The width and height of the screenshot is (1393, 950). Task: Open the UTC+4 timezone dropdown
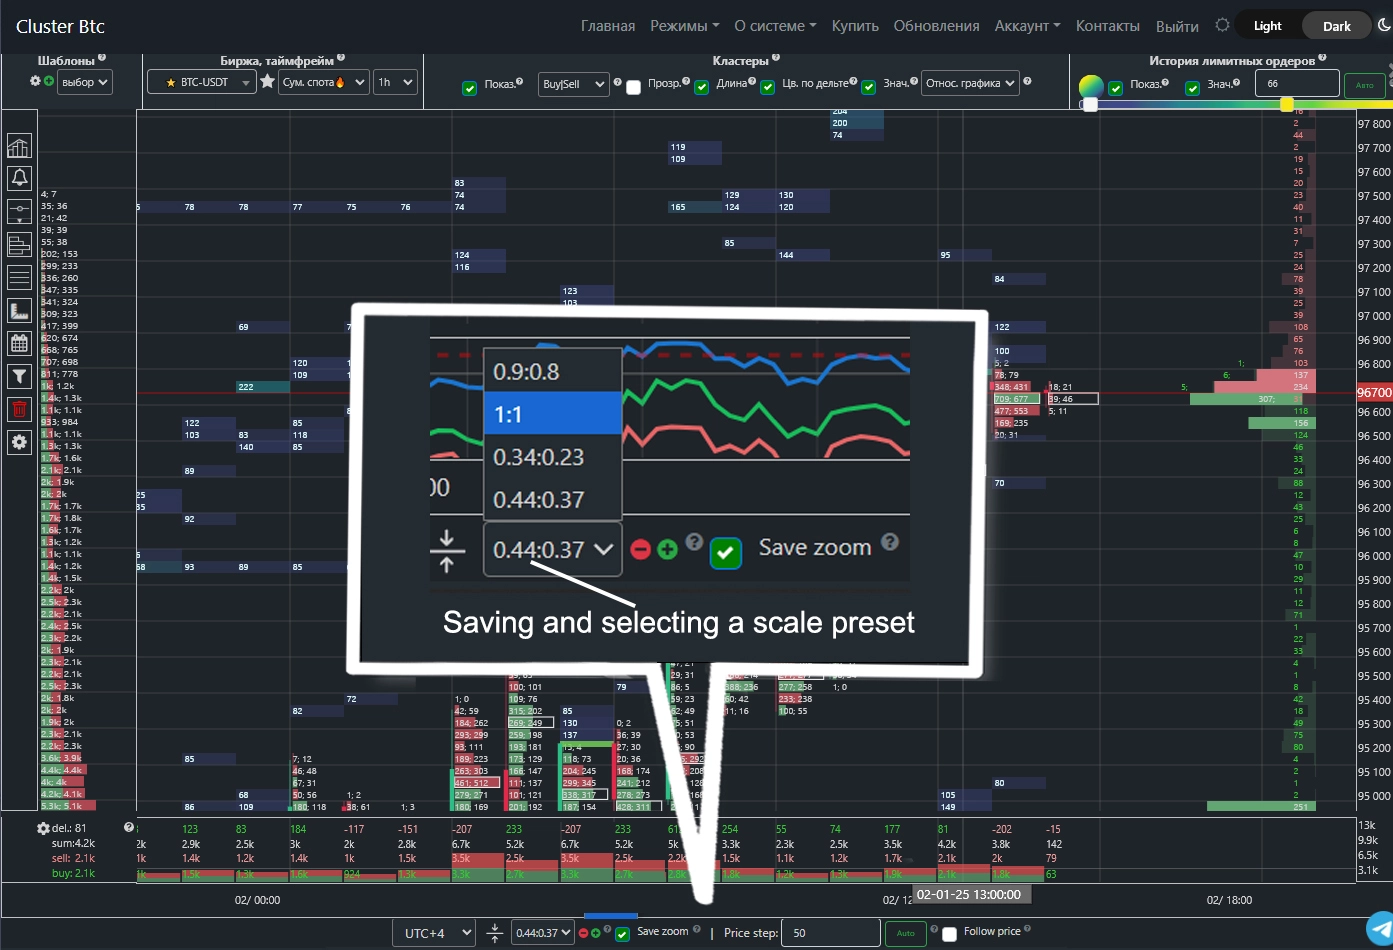coord(437,933)
